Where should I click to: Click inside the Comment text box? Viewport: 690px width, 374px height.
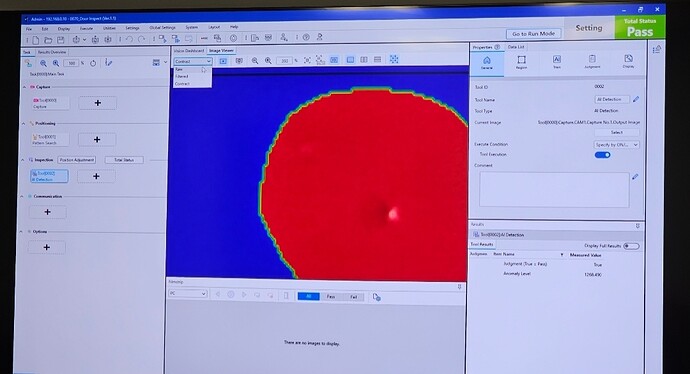click(x=554, y=189)
